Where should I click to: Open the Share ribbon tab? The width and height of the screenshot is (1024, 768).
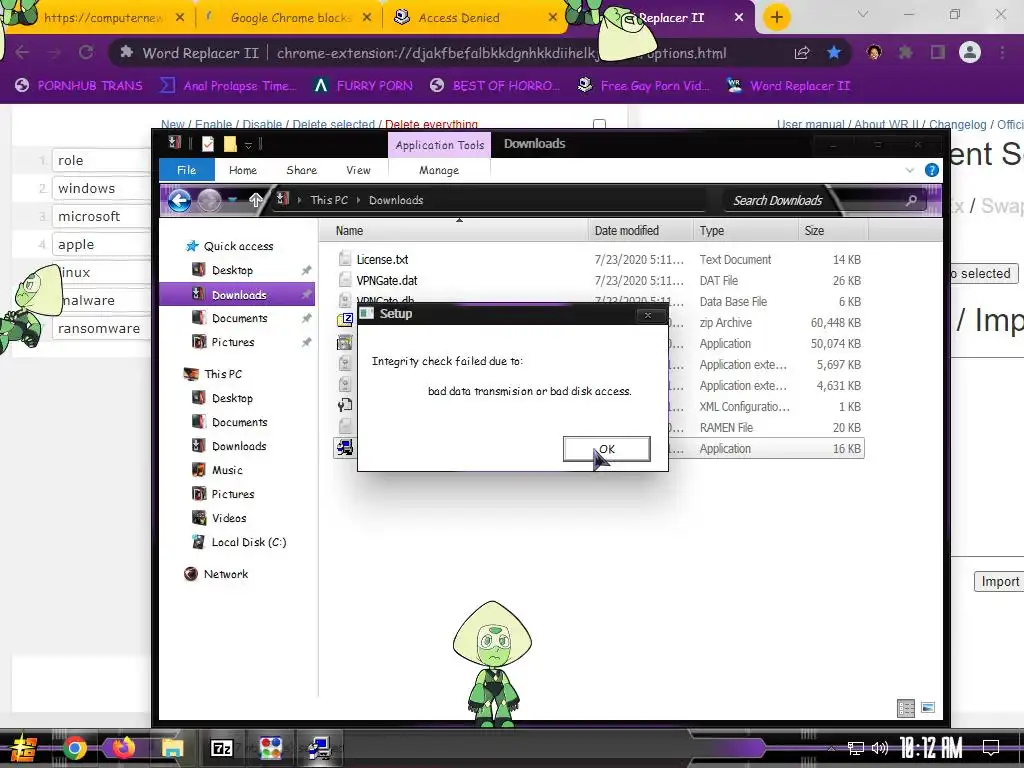[301, 170]
